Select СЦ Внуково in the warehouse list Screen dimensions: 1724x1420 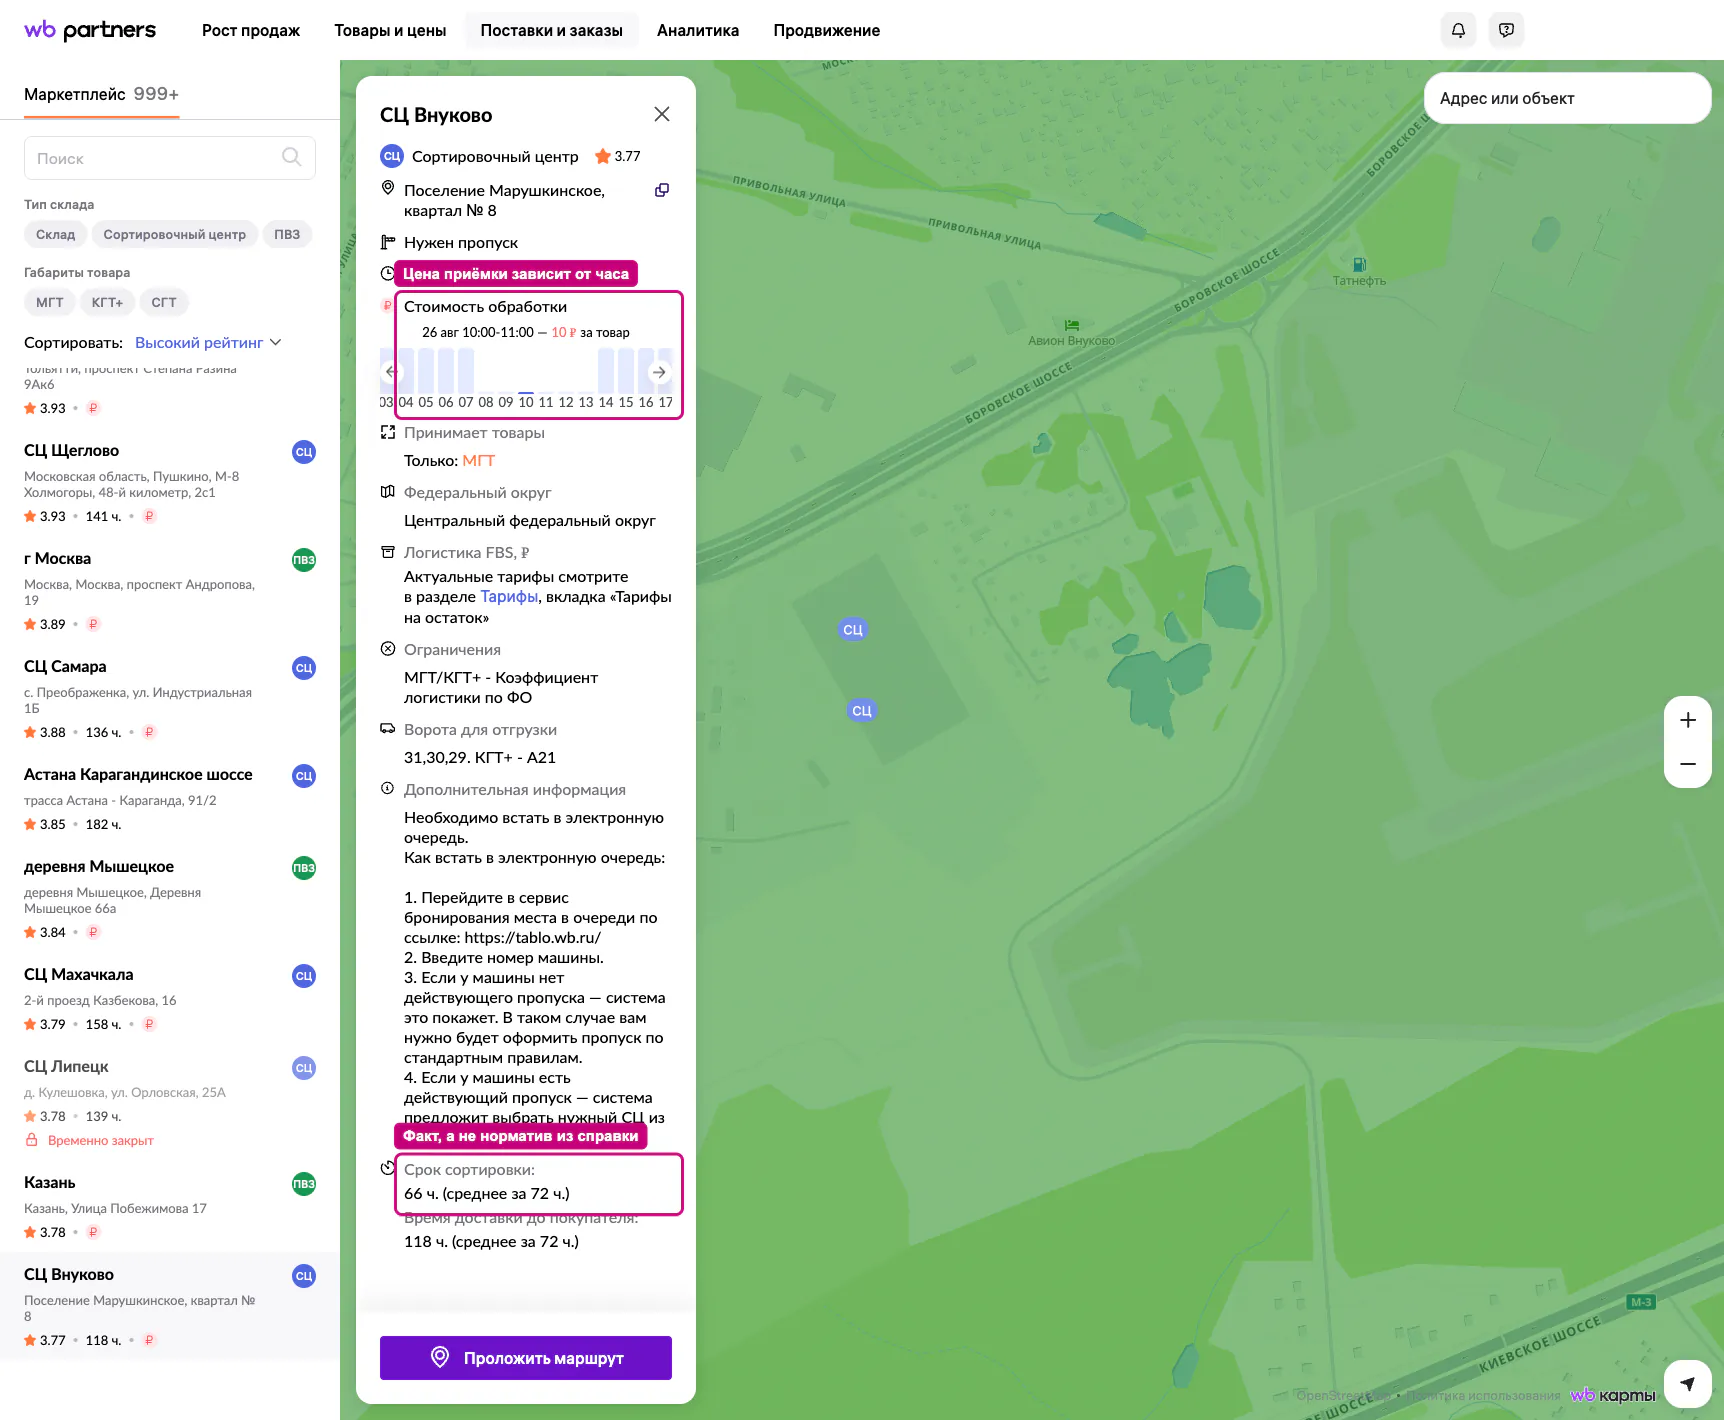(x=170, y=1306)
